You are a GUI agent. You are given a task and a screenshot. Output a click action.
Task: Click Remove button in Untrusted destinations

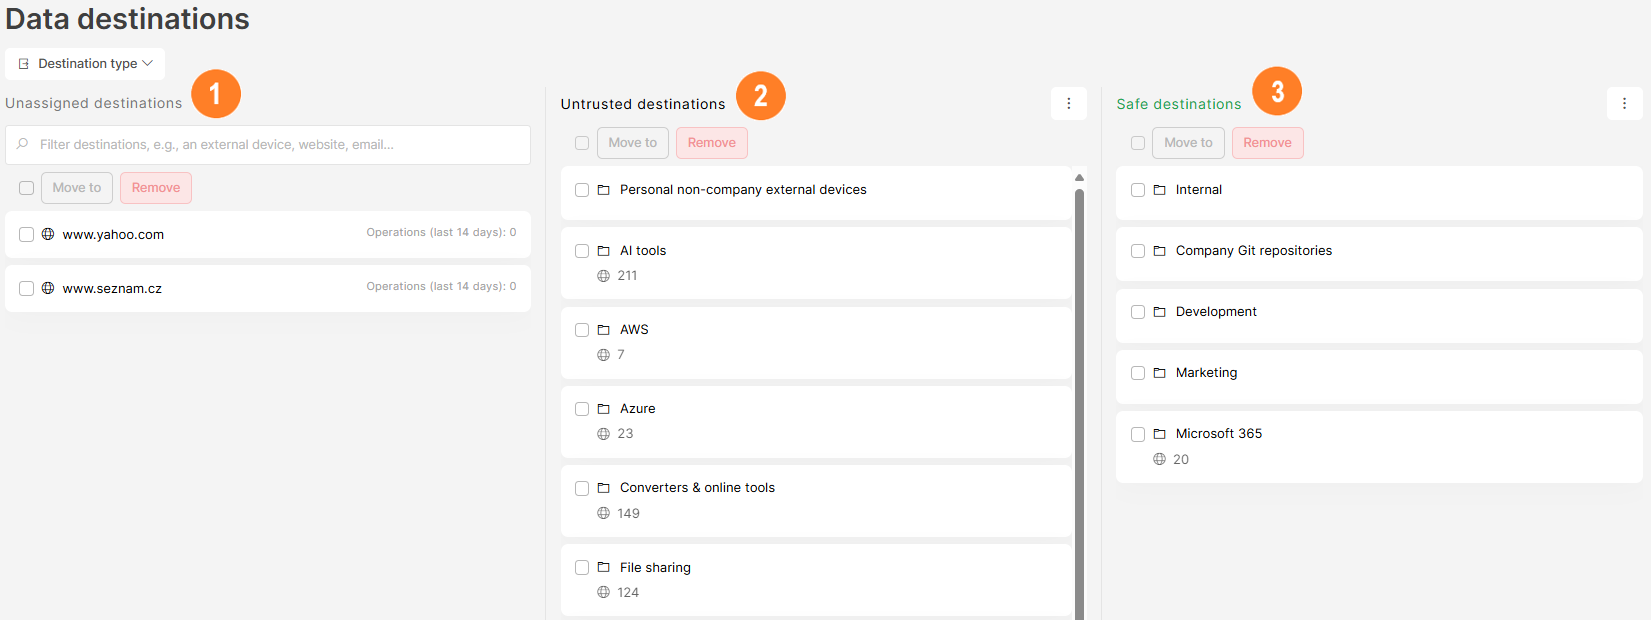(x=712, y=143)
